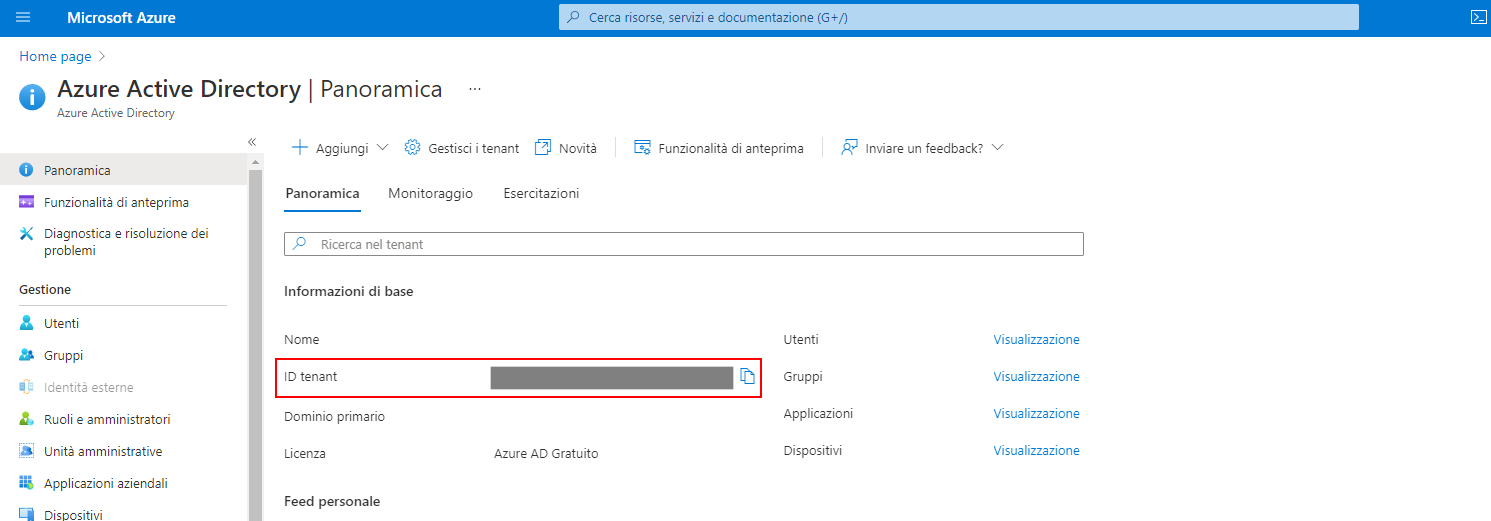Switch to the Esercitazioni tab
This screenshot has height=521, width=1491.
coord(541,193)
